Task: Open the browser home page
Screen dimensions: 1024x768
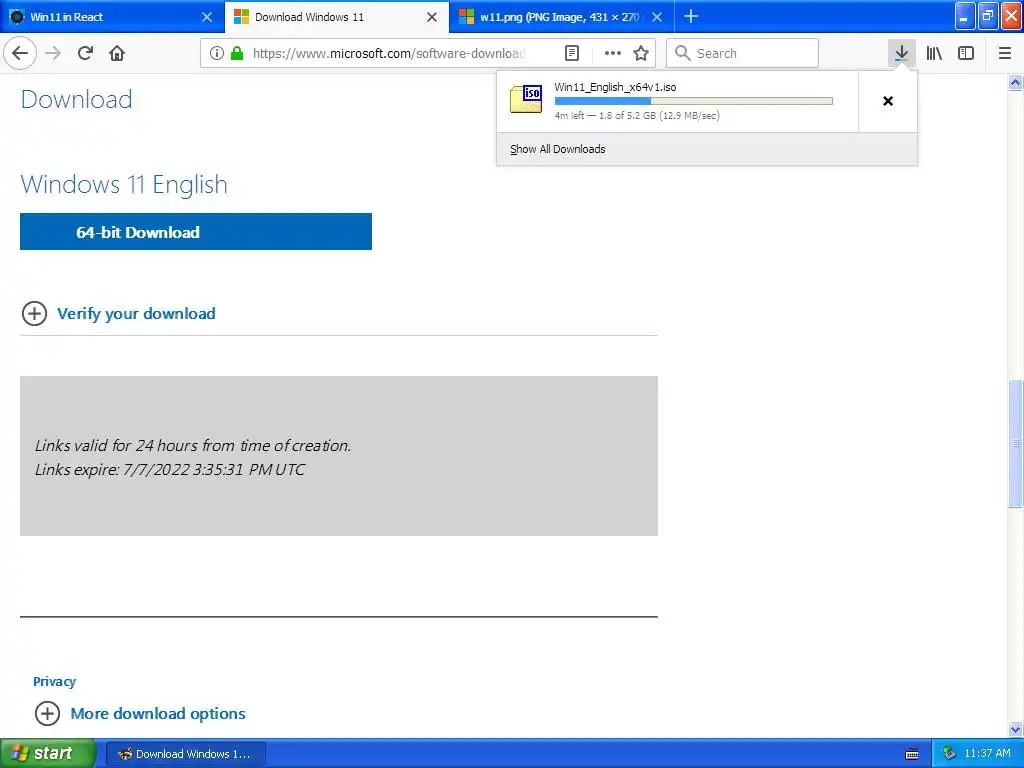Action: (117, 53)
